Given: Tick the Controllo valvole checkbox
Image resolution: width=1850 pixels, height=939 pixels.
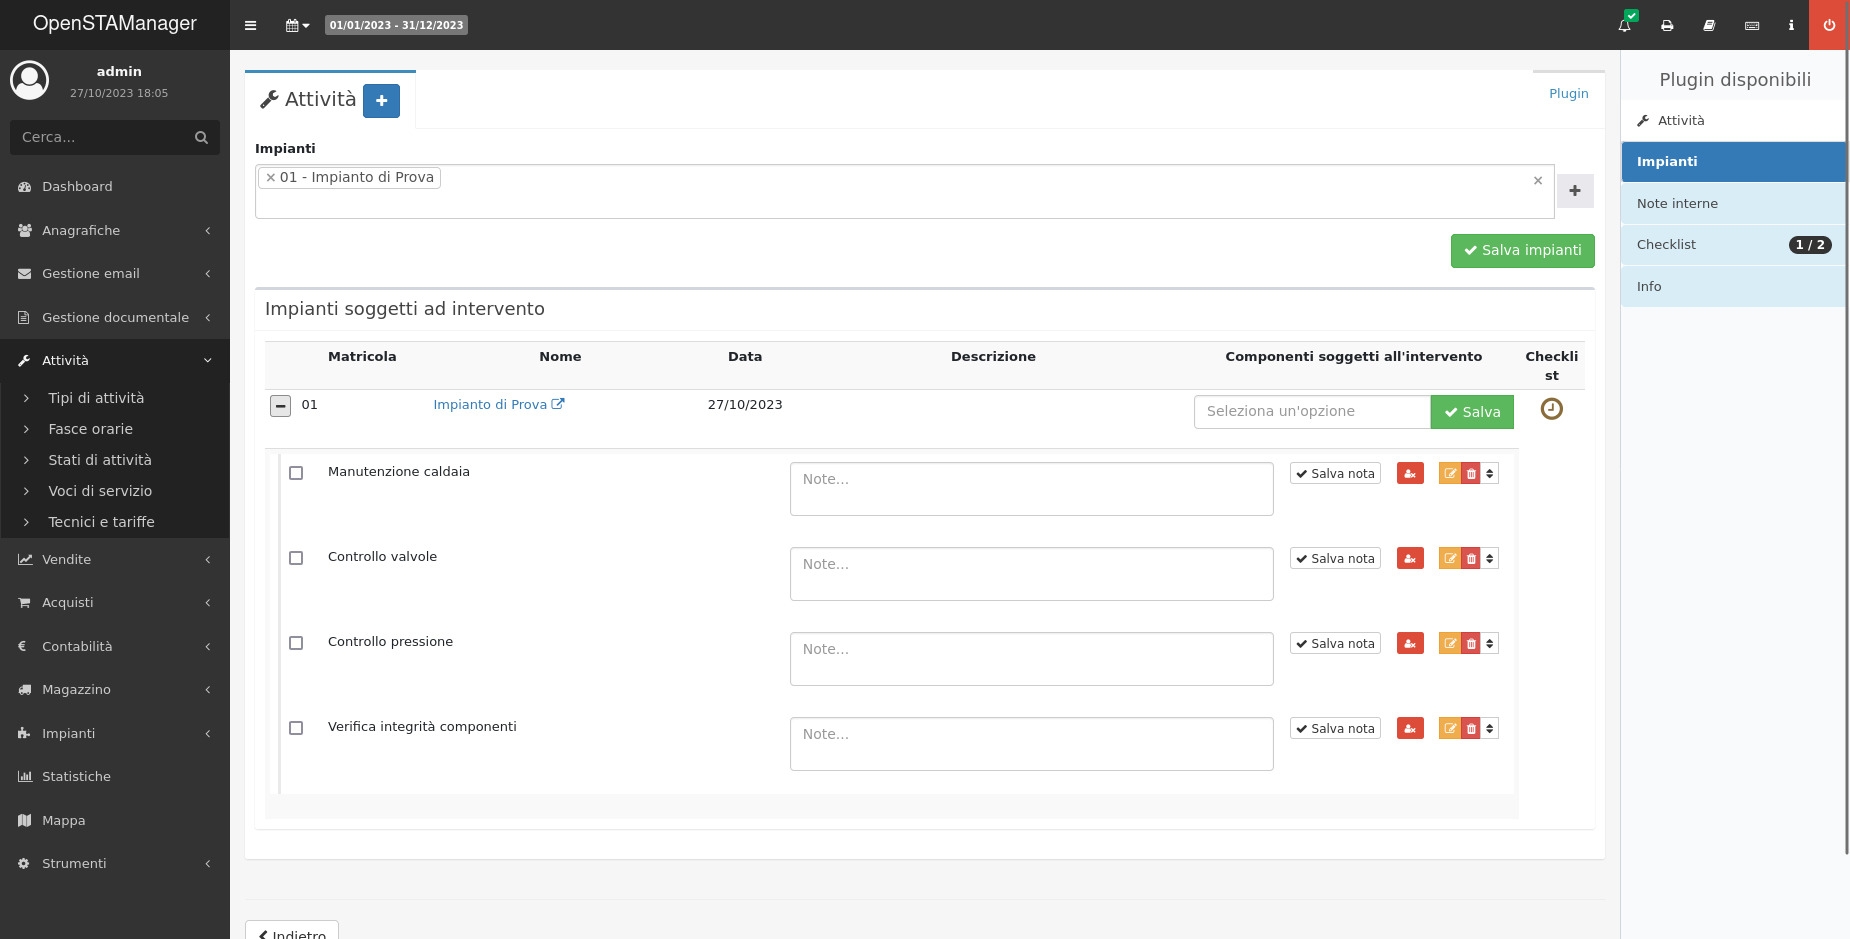Looking at the screenshot, I should pos(296,558).
